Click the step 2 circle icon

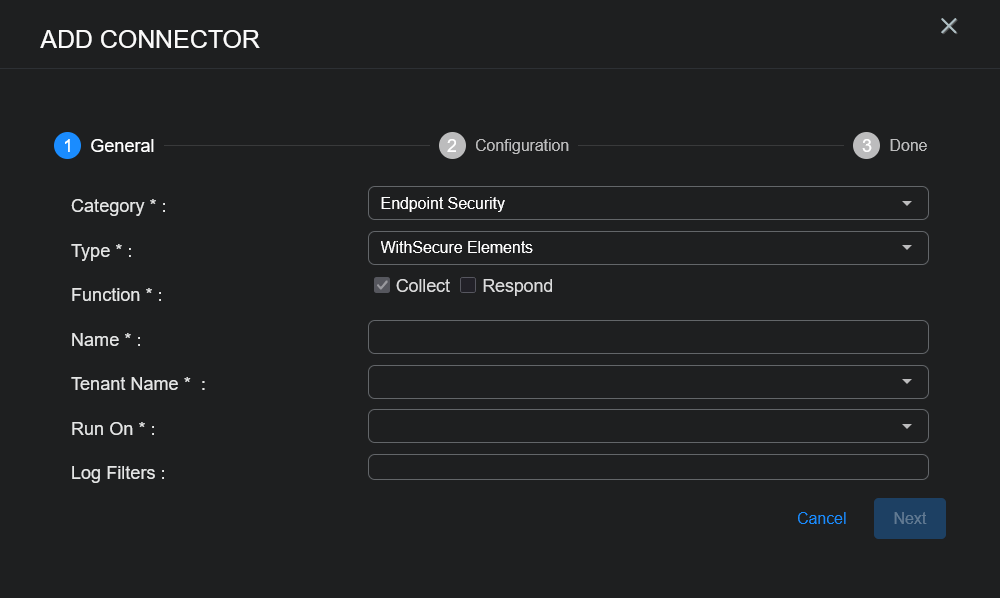(452, 146)
